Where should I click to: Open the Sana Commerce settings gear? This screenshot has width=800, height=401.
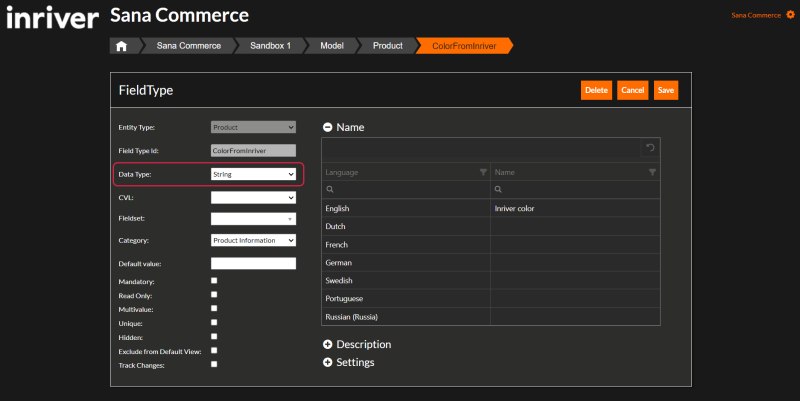pos(790,15)
